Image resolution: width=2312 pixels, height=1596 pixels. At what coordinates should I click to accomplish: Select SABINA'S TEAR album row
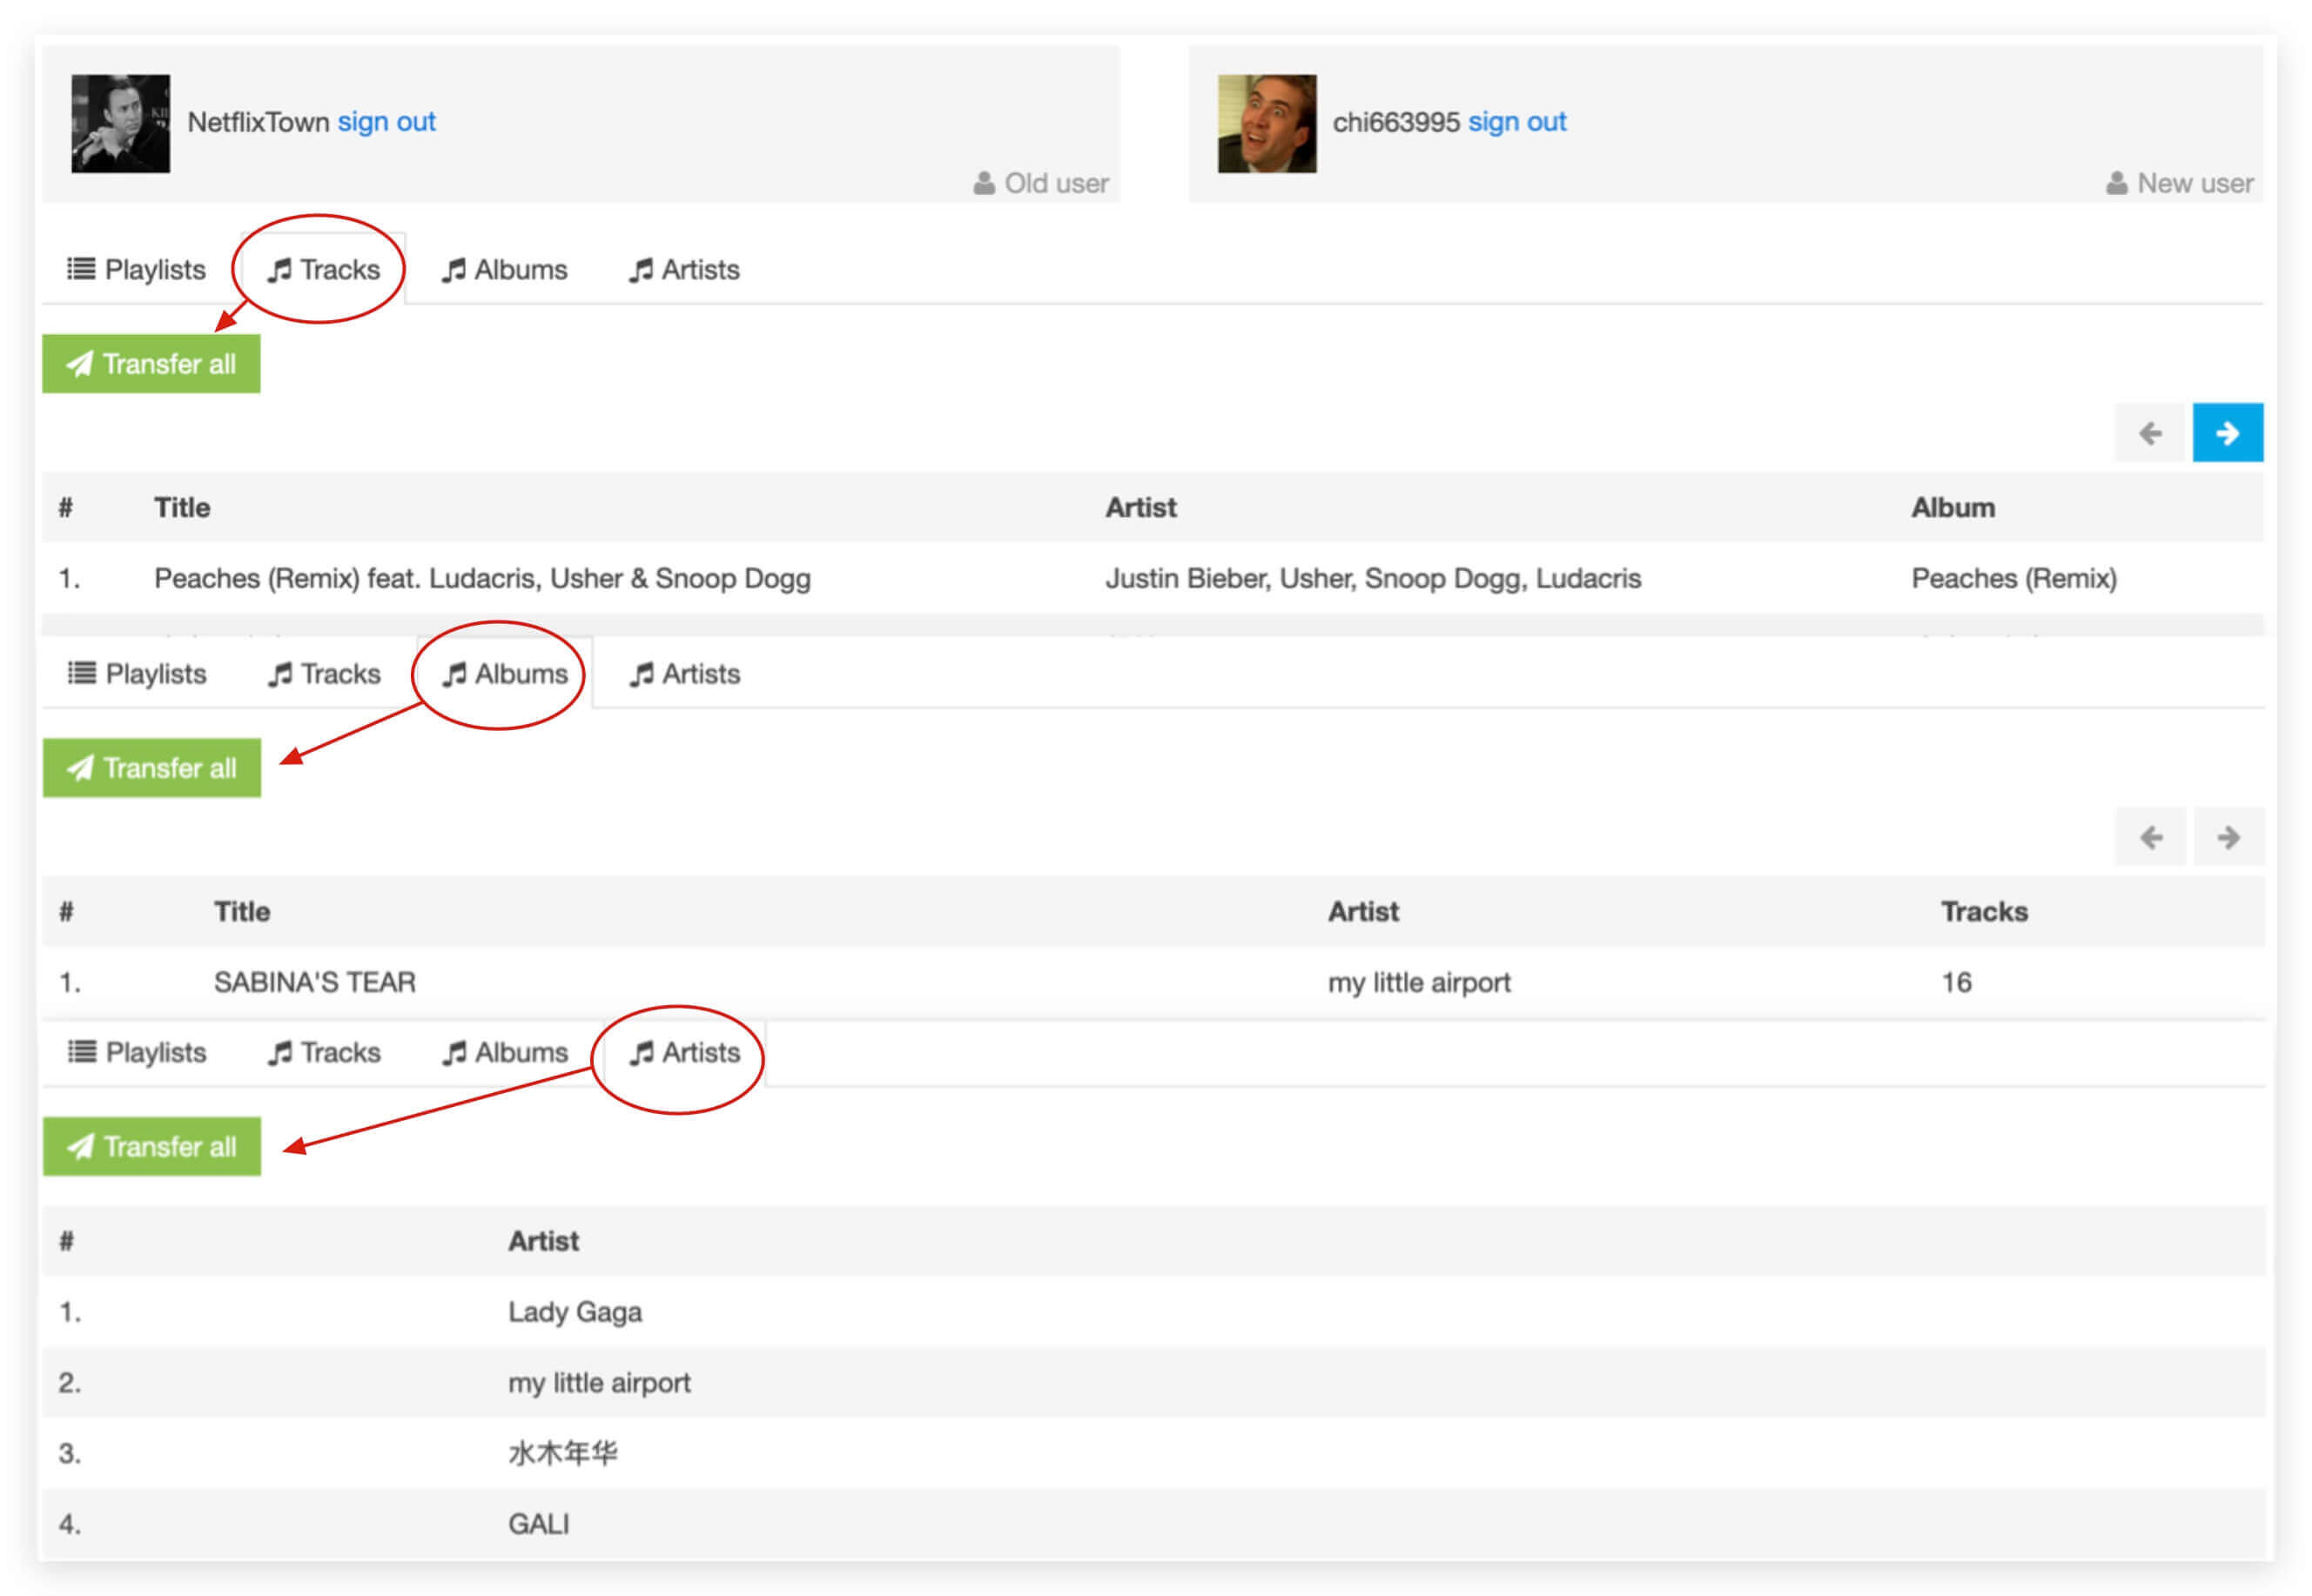click(x=315, y=983)
